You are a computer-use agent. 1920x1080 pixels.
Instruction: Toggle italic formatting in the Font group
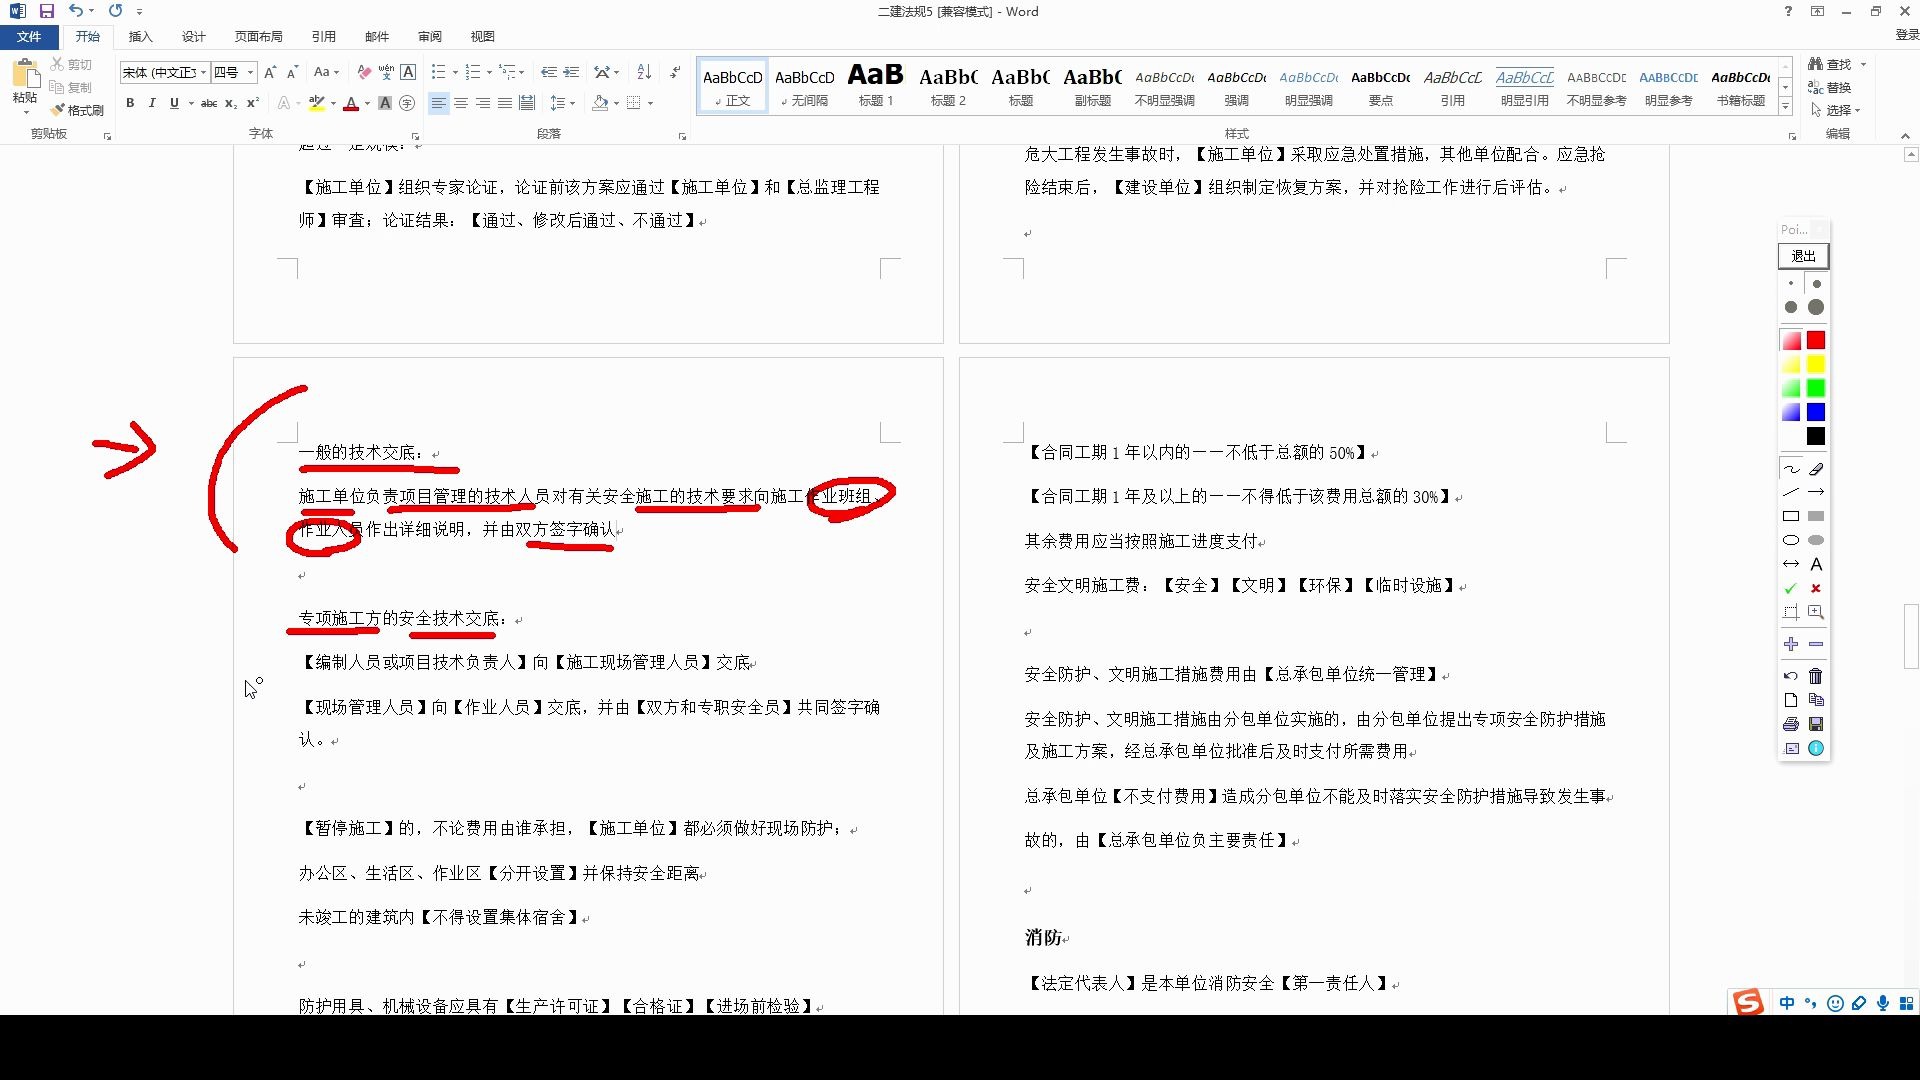coord(152,103)
